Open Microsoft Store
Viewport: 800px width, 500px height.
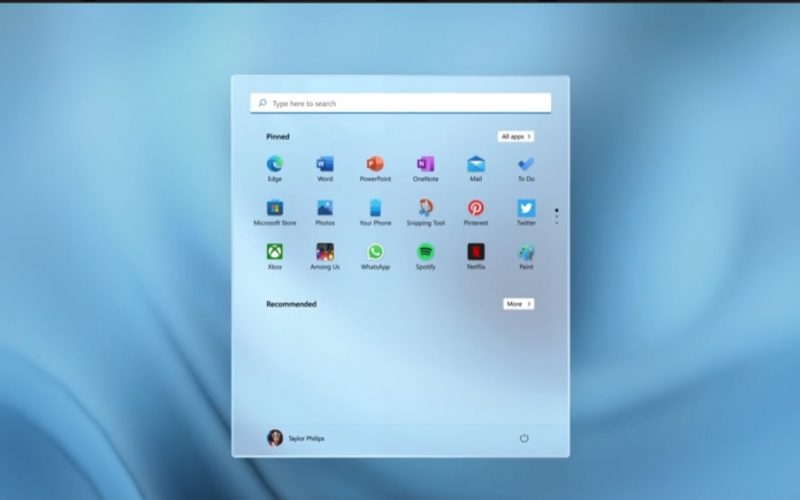tap(274, 212)
